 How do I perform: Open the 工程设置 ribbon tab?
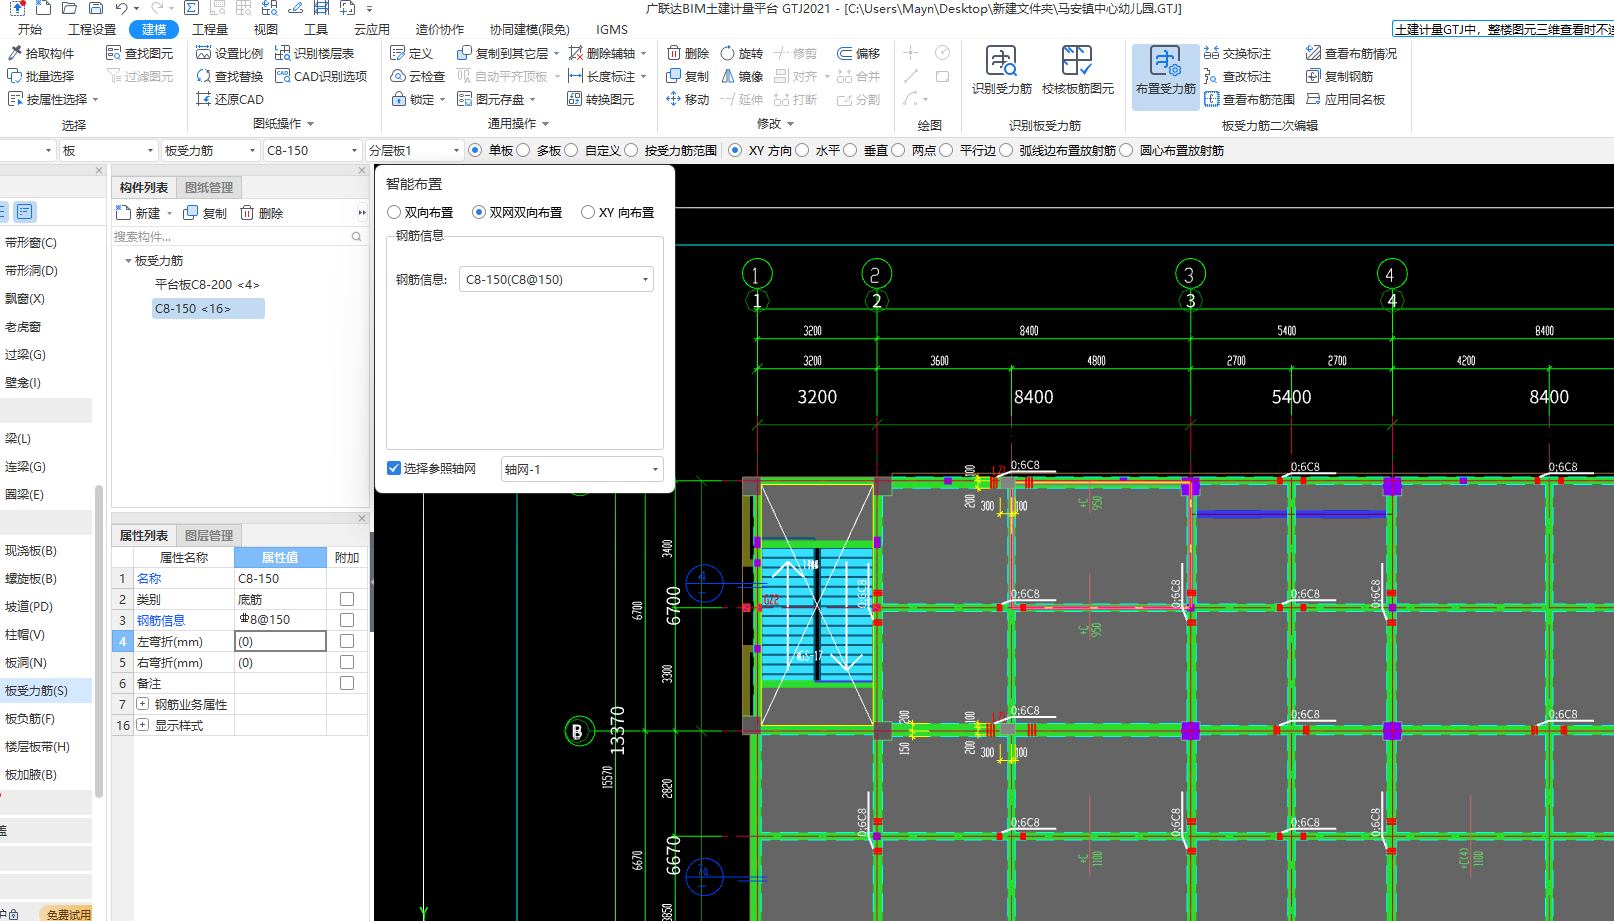tap(92, 29)
